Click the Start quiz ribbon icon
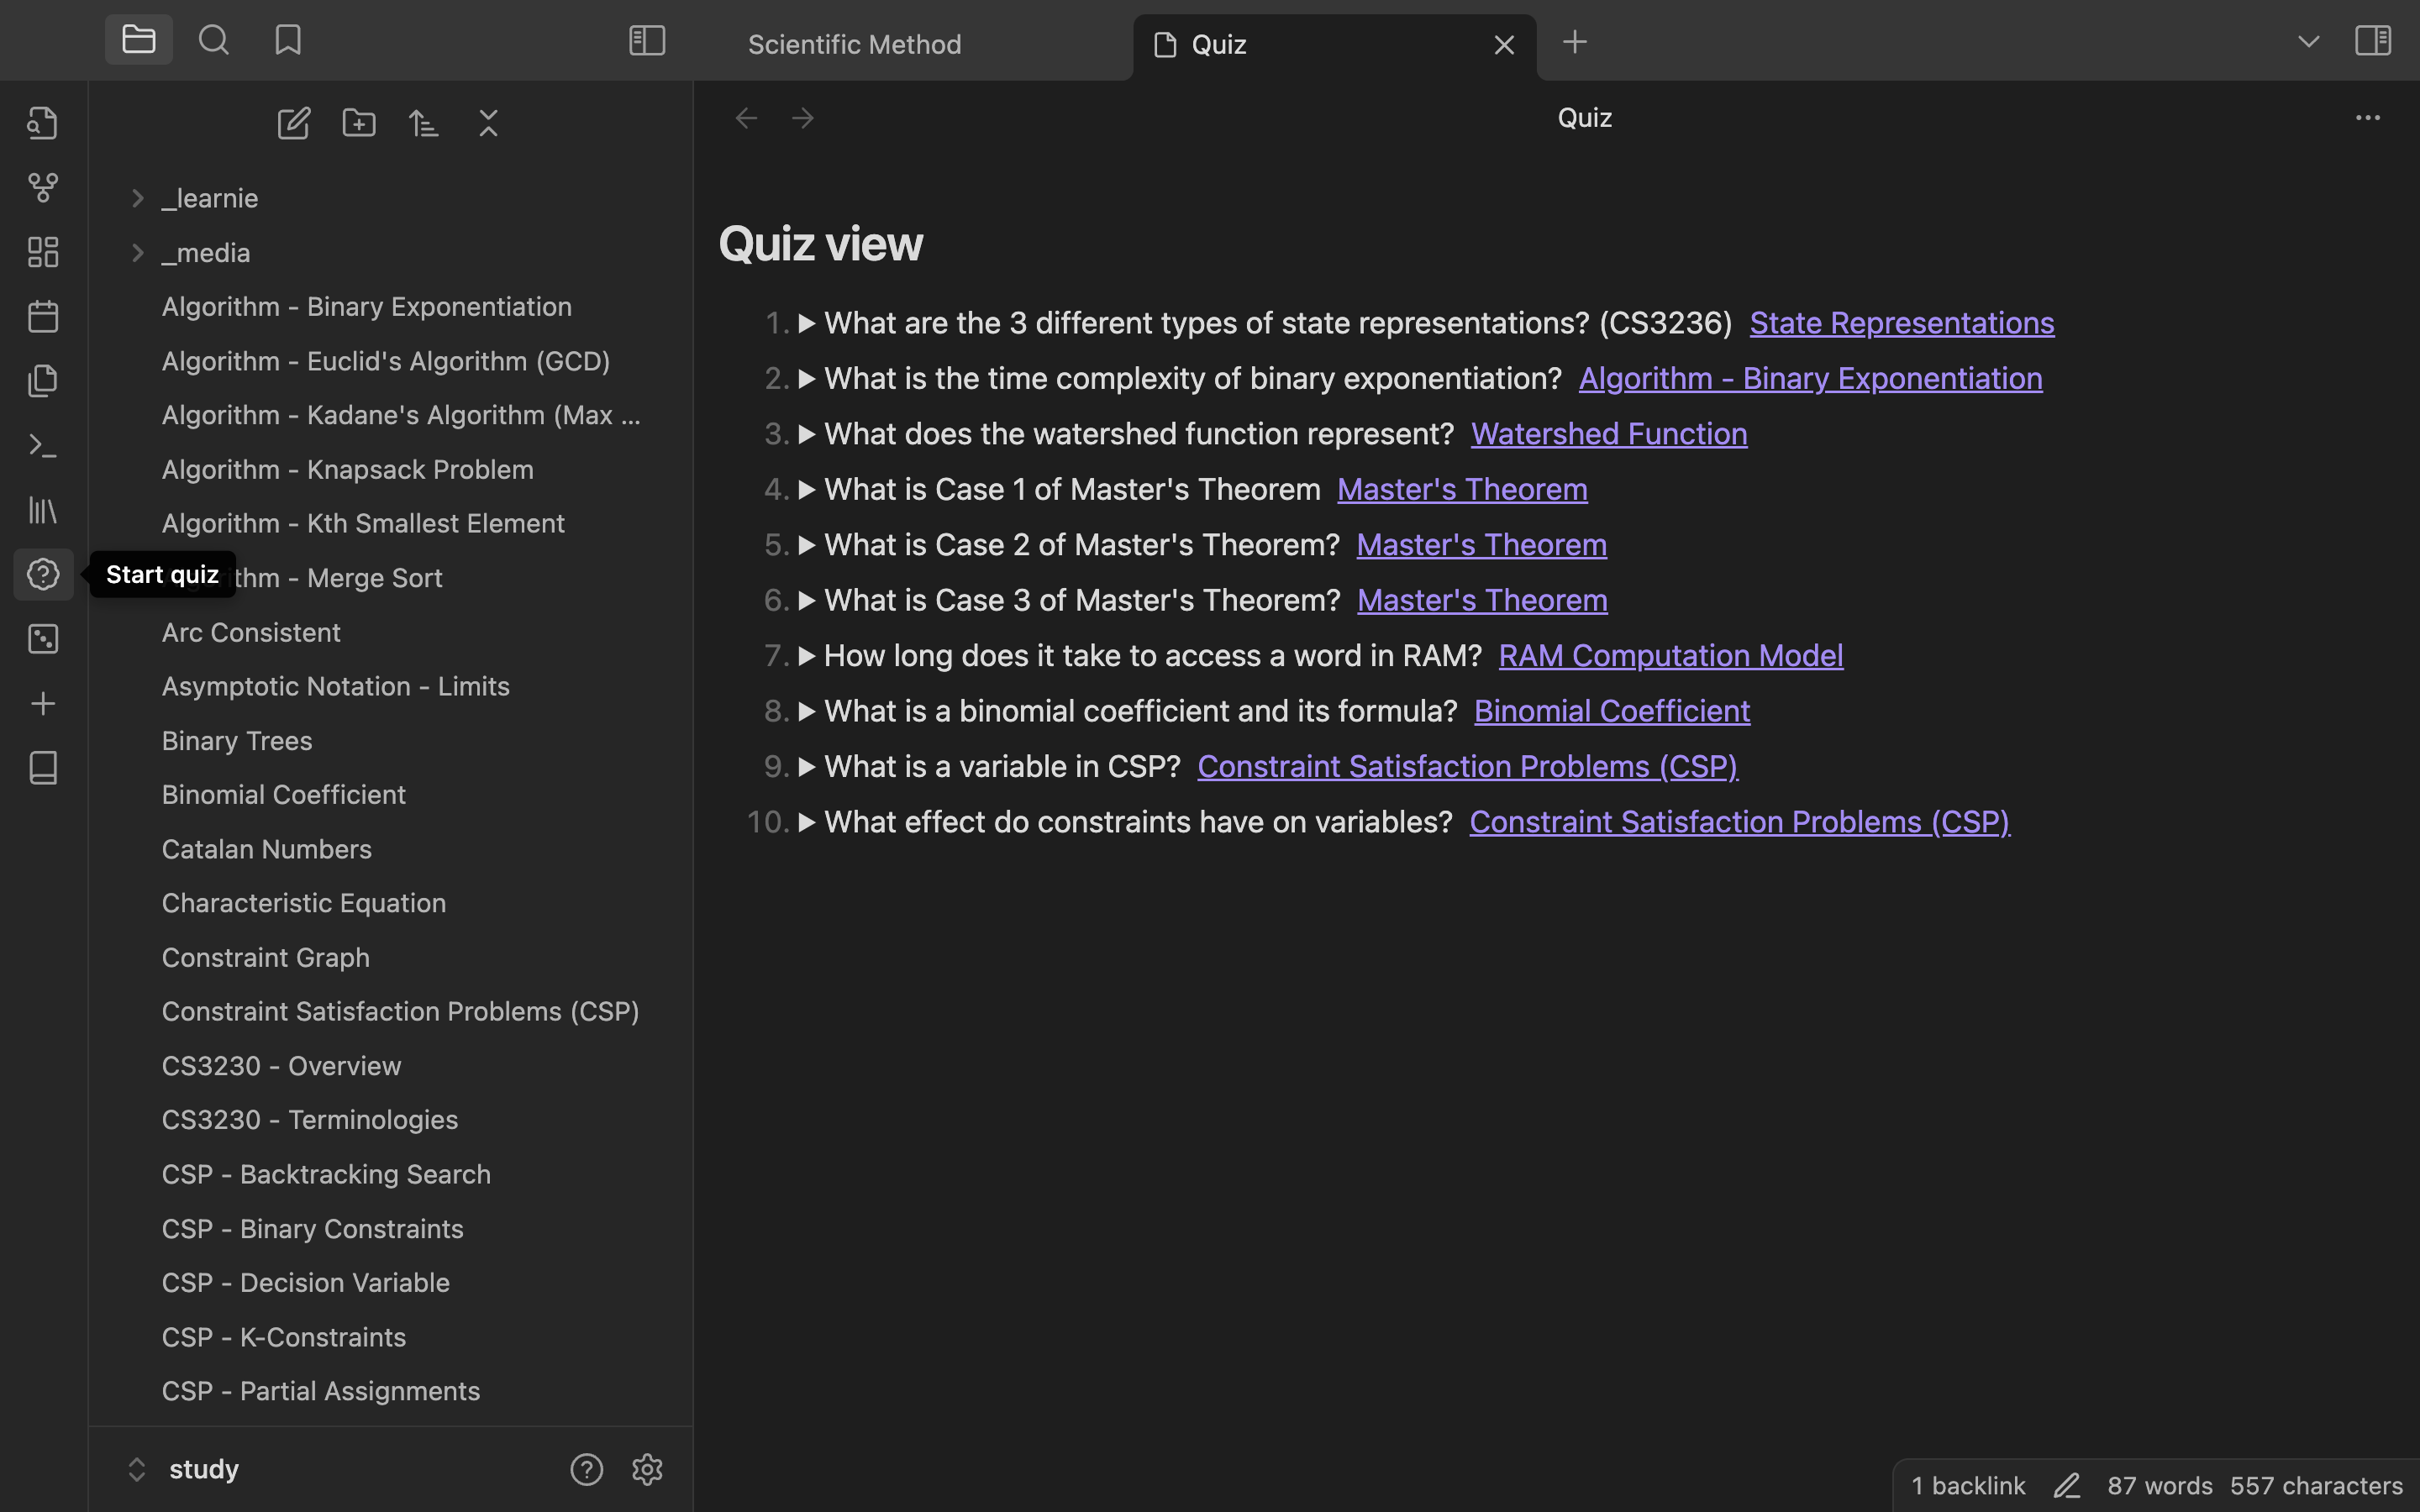 (x=43, y=575)
